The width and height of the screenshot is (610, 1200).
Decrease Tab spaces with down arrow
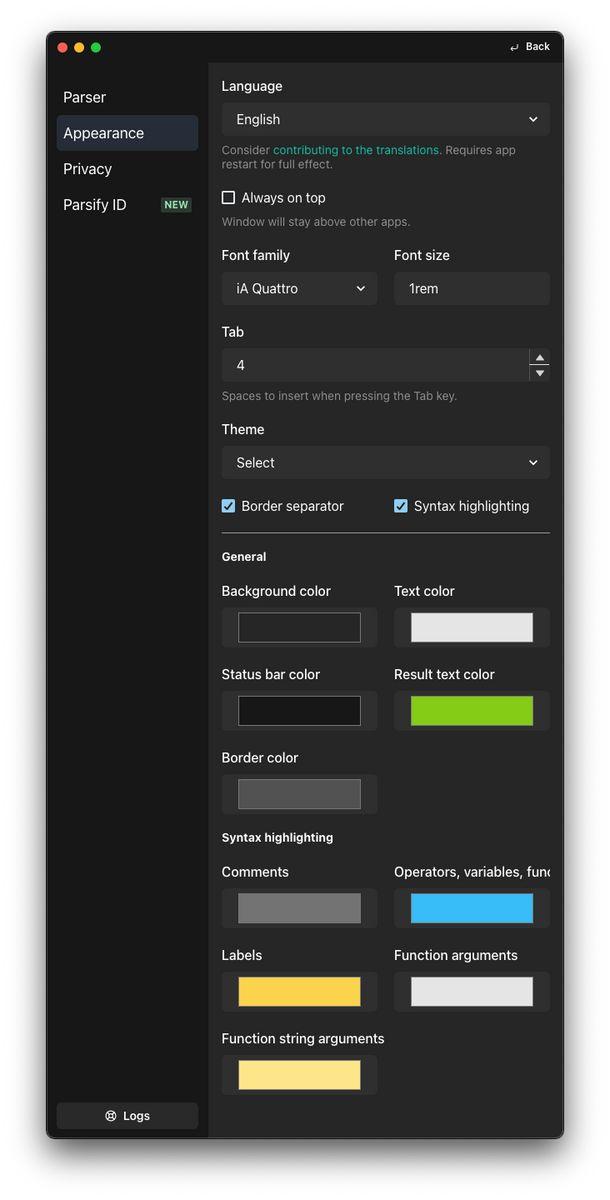coord(539,373)
